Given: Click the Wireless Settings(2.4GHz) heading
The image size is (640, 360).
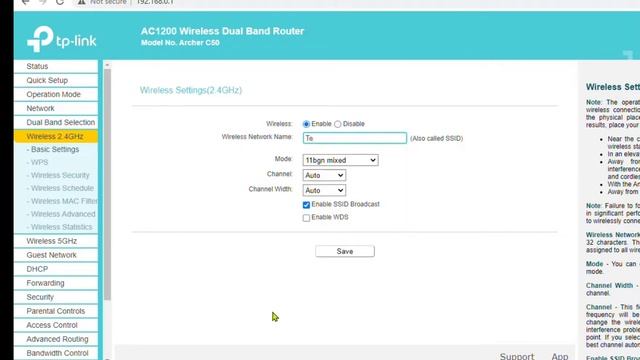Looking at the screenshot, I should tap(191, 90).
